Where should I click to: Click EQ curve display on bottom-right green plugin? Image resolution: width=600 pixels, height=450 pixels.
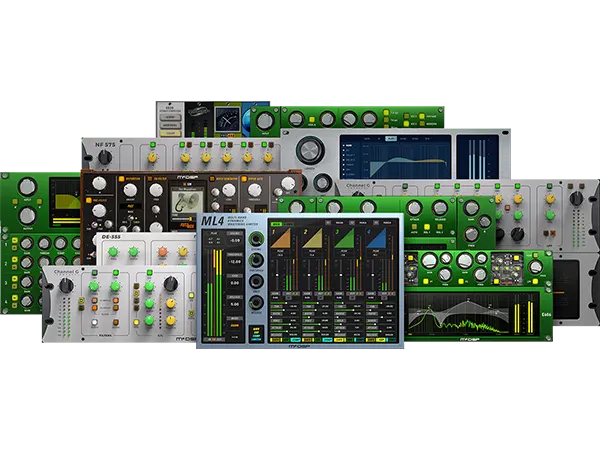point(458,315)
